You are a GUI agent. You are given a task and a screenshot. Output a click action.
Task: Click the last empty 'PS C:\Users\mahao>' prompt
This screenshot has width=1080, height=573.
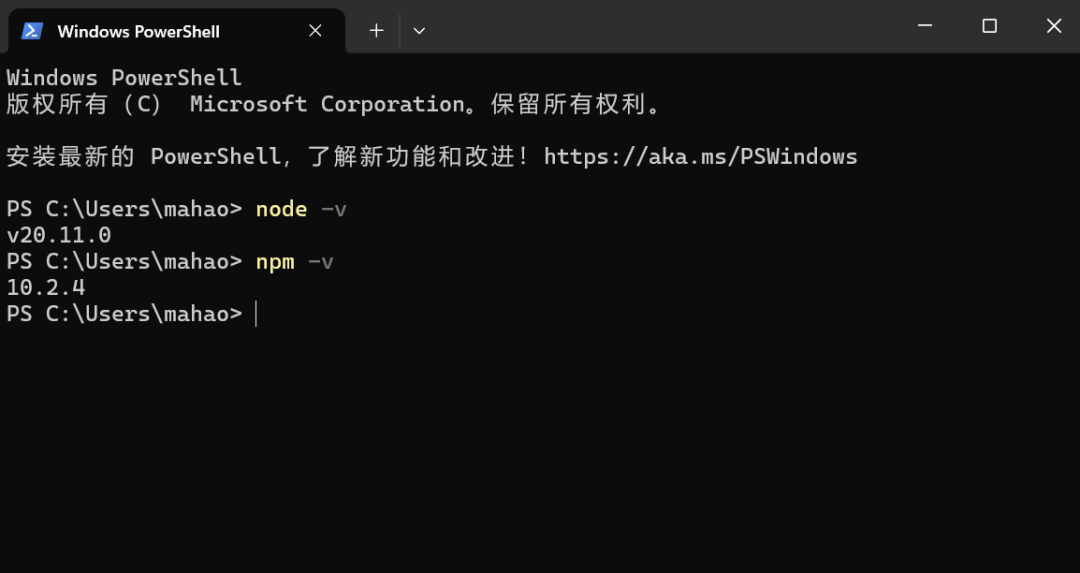point(125,313)
